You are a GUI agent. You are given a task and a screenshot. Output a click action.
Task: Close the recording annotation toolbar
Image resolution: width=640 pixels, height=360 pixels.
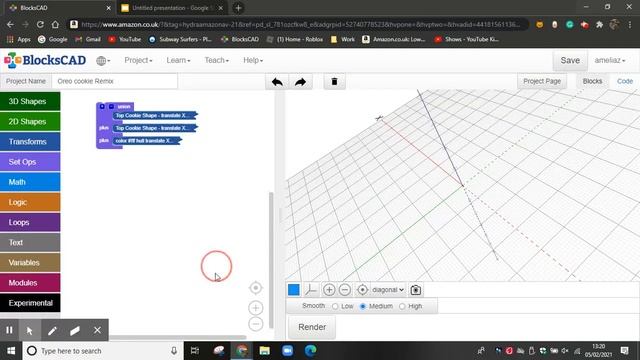tap(97, 330)
